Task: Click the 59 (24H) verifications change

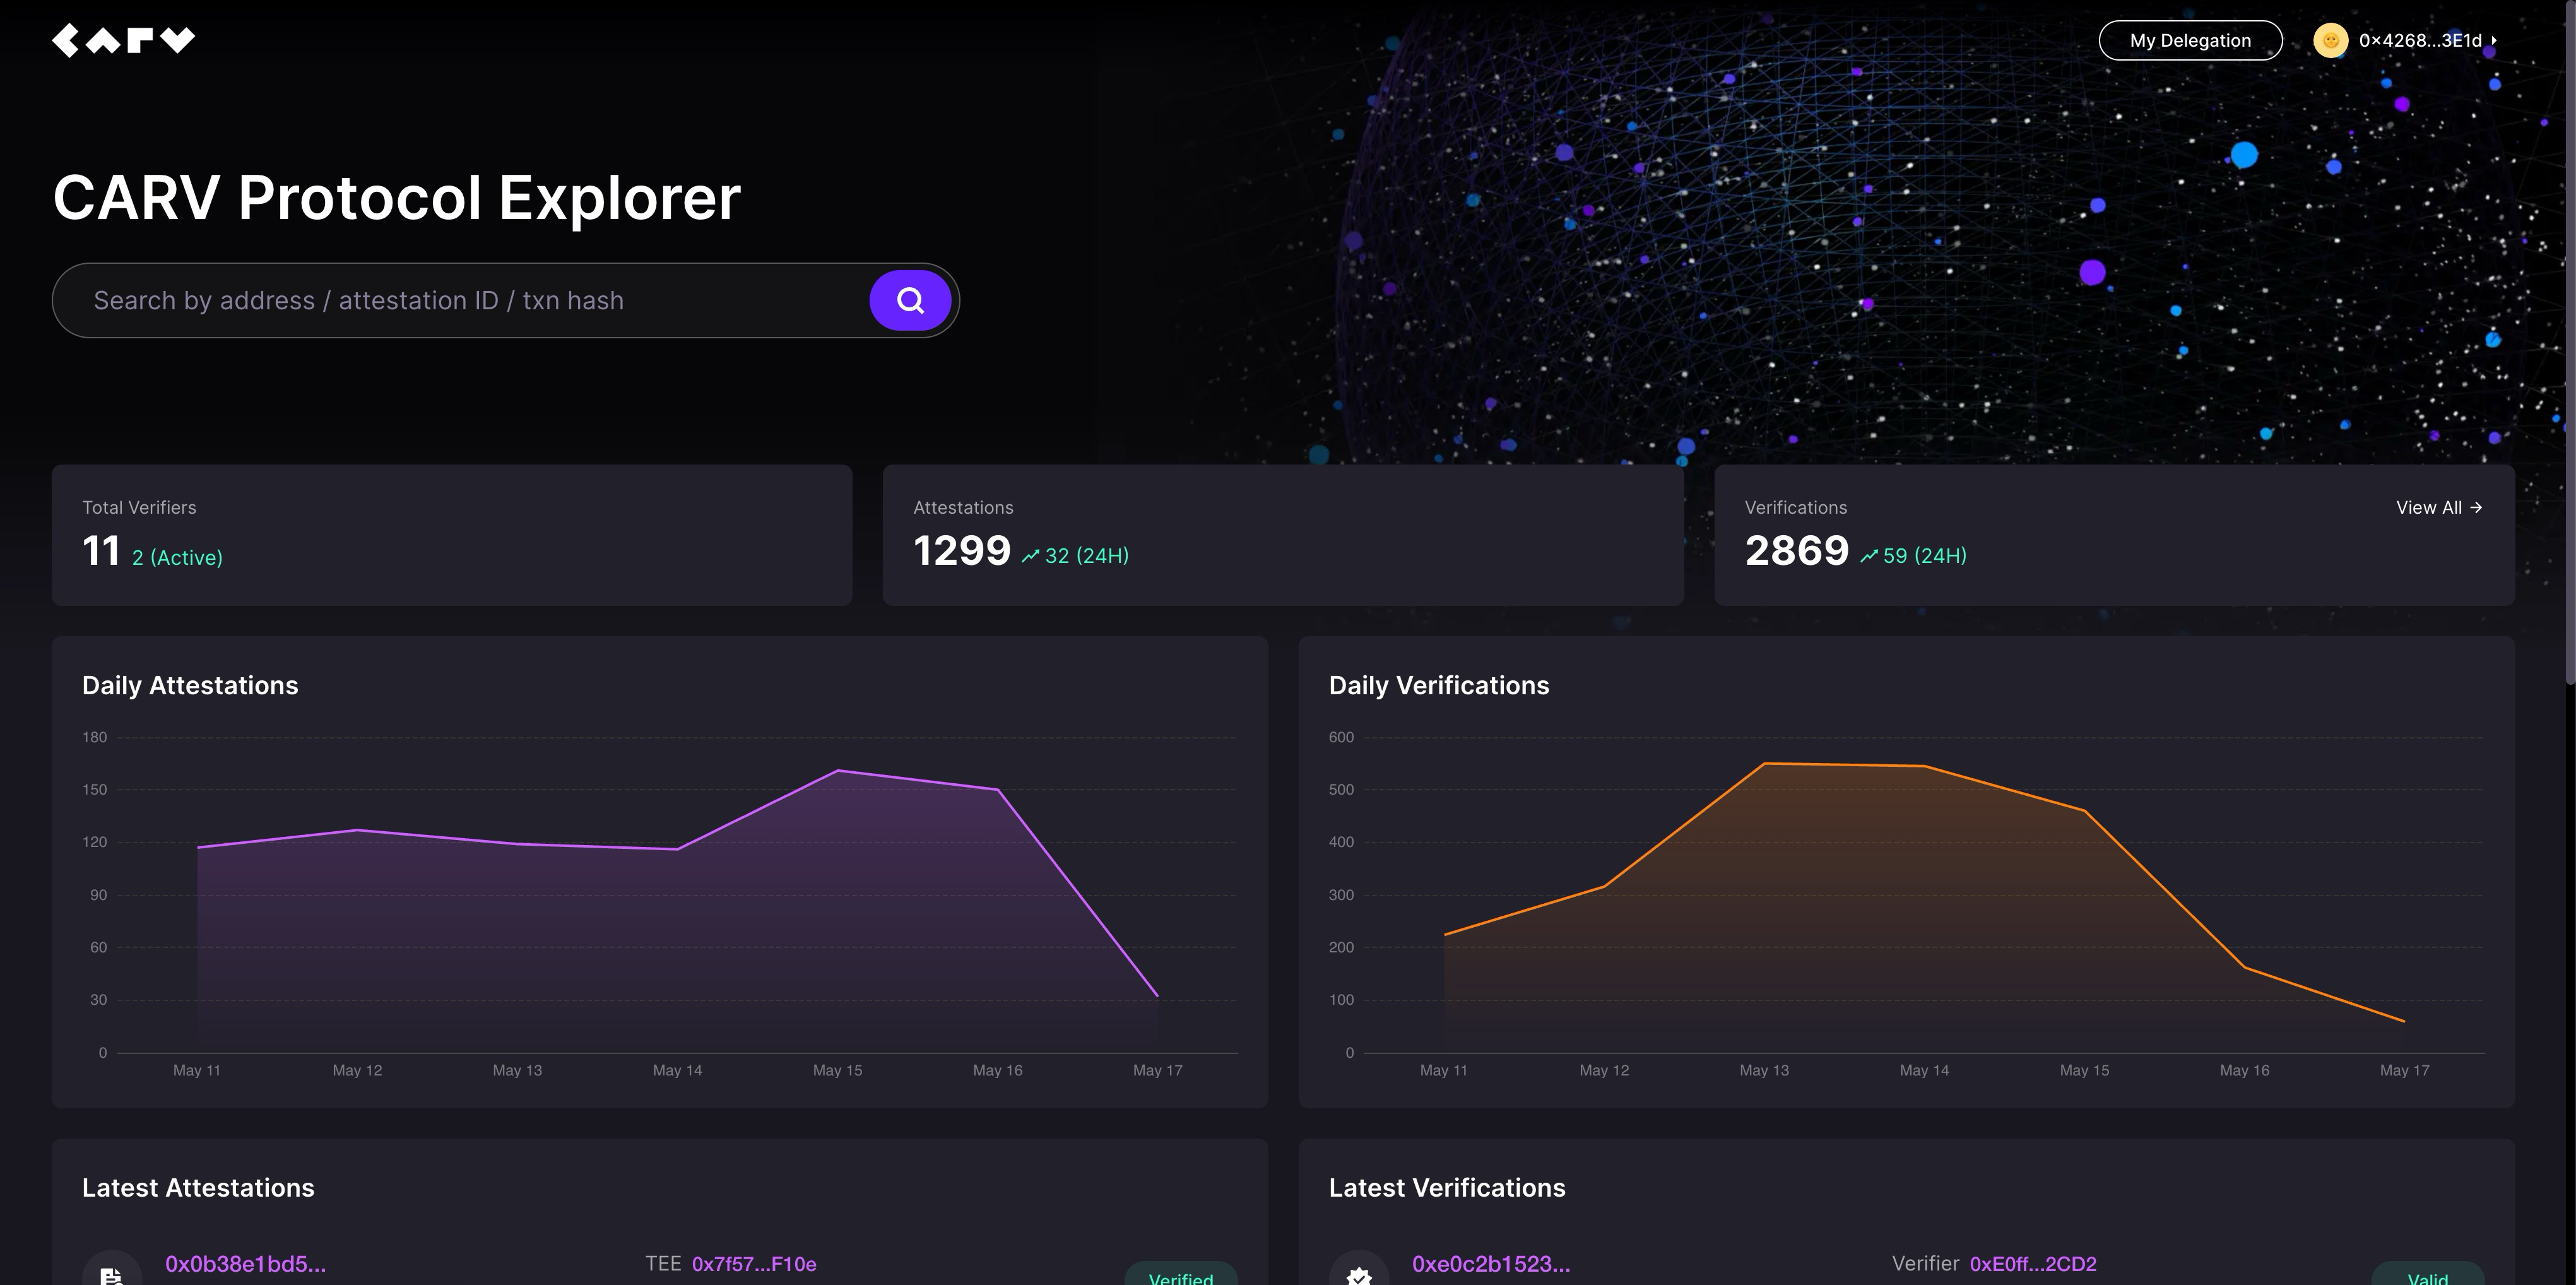Action: tap(1925, 555)
